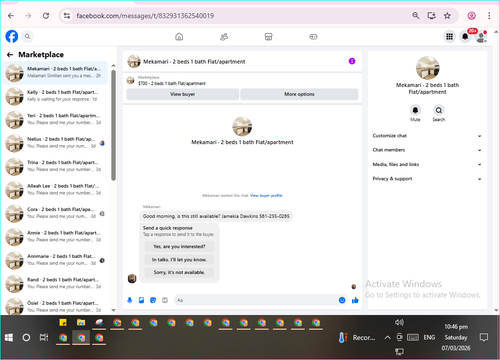Open the Mekamari conversation in the list
This screenshot has width=500, height=360.
(55, 73)
